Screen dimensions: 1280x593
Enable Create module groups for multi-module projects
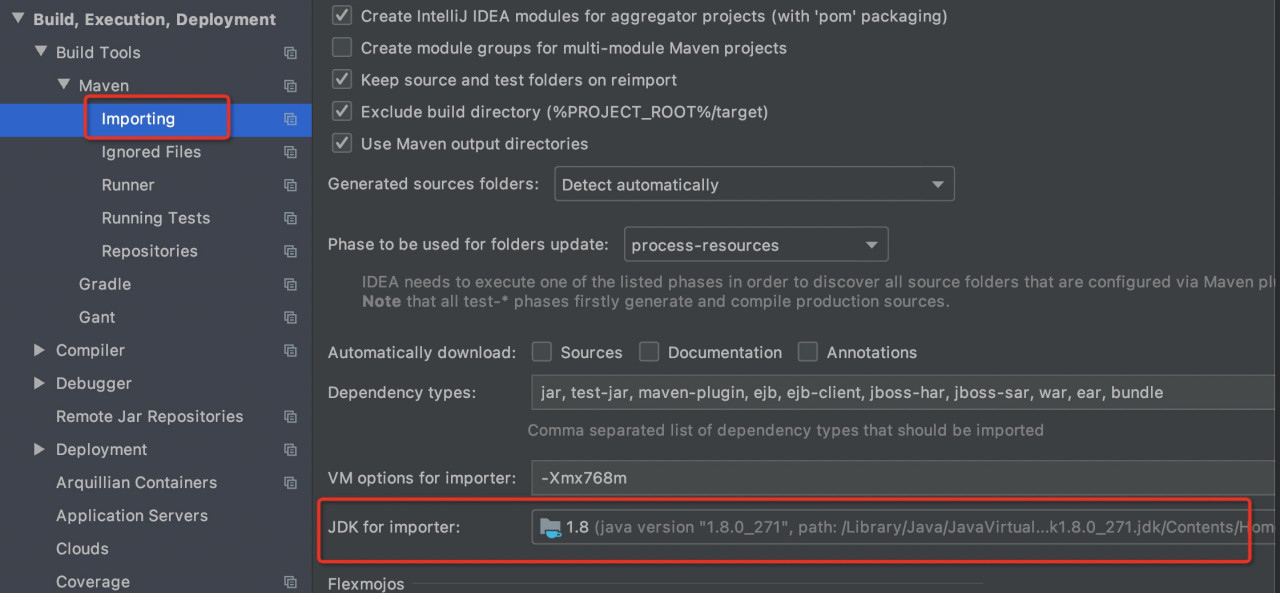click(x=342, y=48)
